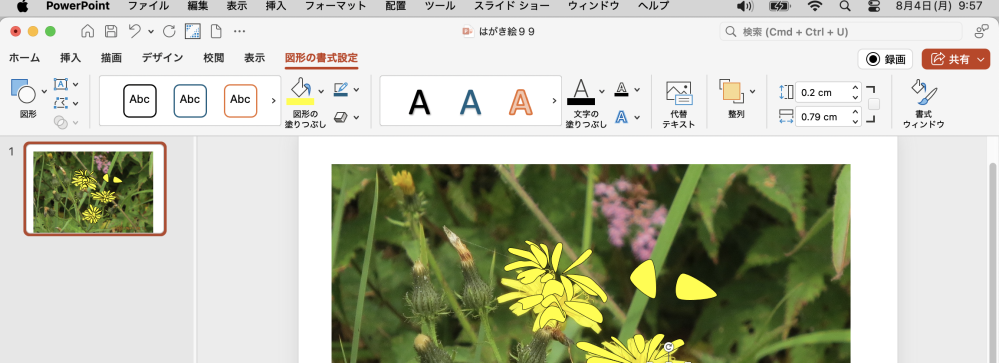This screenshot has height=363, width=999.
Task: Open the ファイル menu
Action: (x=148, y=6)
